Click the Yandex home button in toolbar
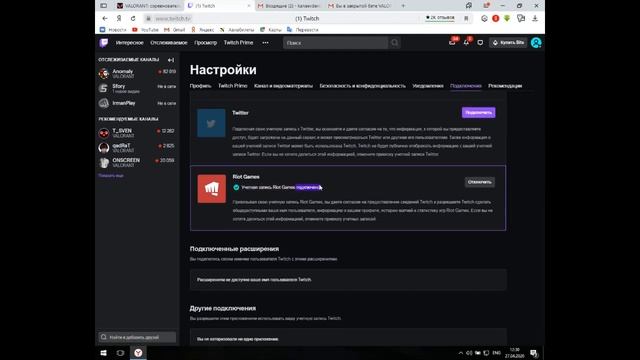This screenshot has height=360, width=640. [119, 18]
